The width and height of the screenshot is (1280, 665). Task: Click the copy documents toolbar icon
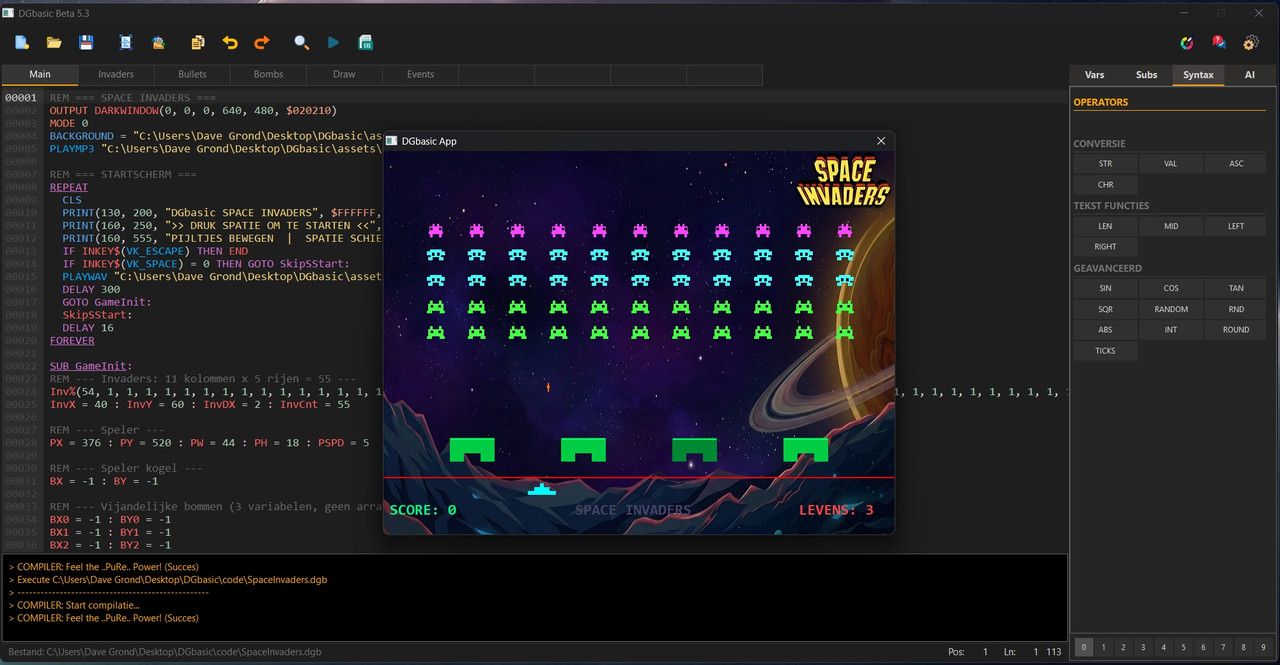pyautogui.click(x=198, y=43)
